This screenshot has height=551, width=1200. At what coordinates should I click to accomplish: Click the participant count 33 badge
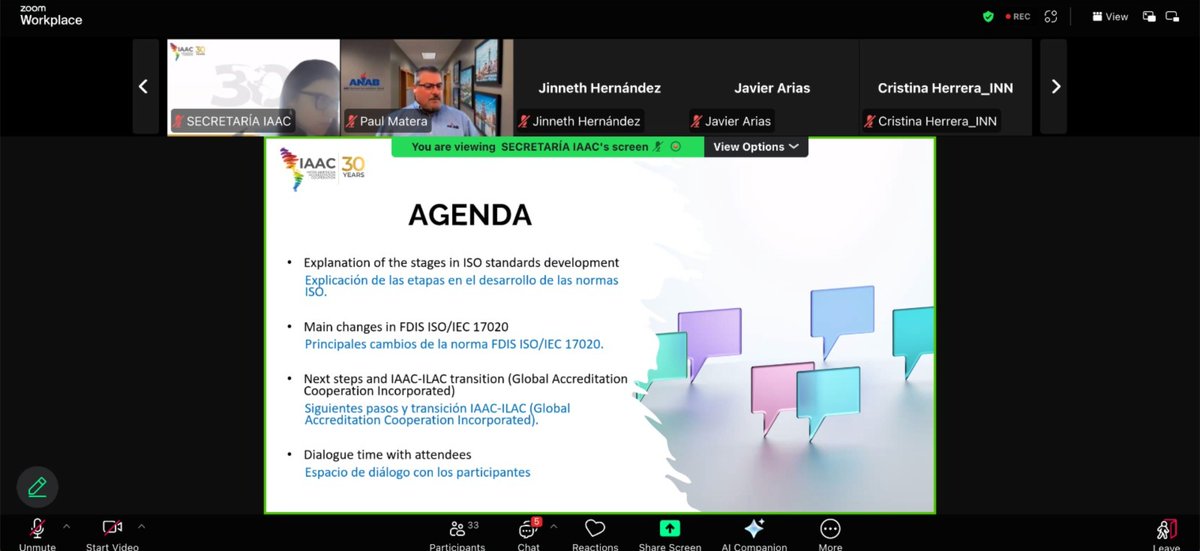click(x=473, y=523)
